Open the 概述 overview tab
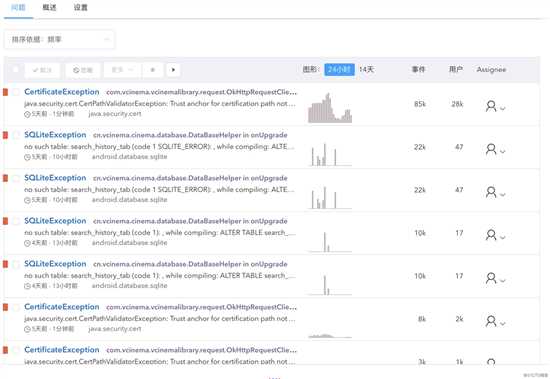The width and height of the screenshot is (550, 379). click(x=49, y=7)
